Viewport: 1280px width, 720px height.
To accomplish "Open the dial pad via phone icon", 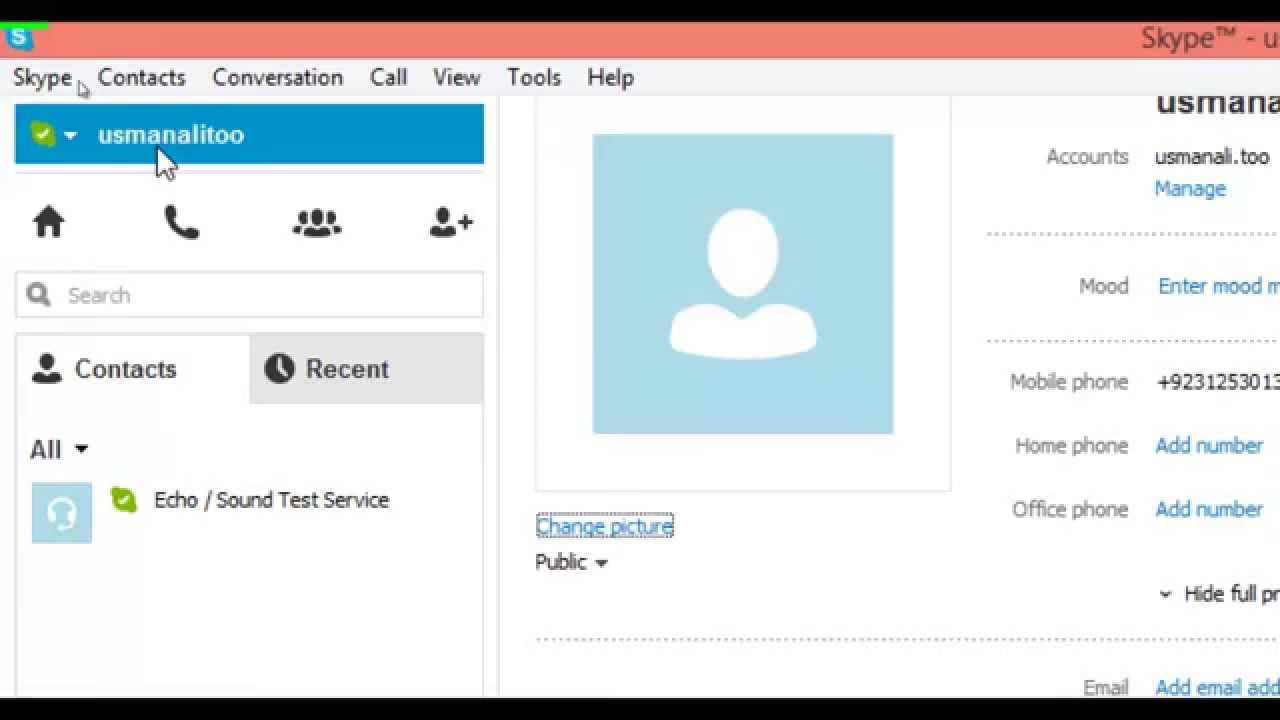I will [x=182, y=222].
